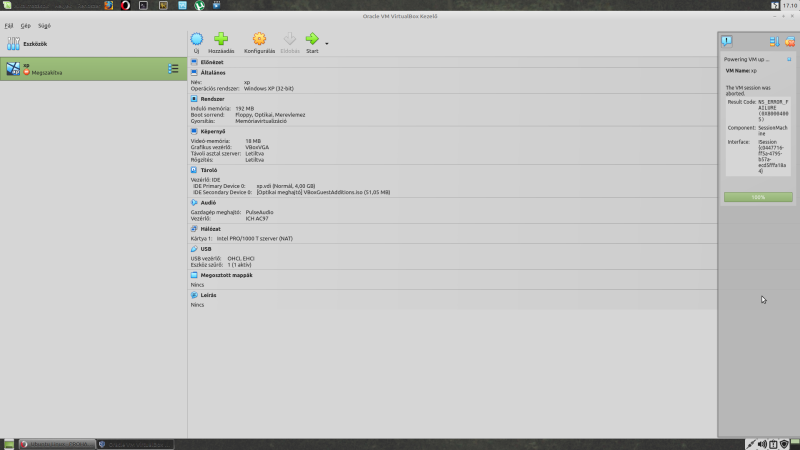Click the Rendszer section header
This screenshot has width=800, height=450.
[x=212, y=99]
